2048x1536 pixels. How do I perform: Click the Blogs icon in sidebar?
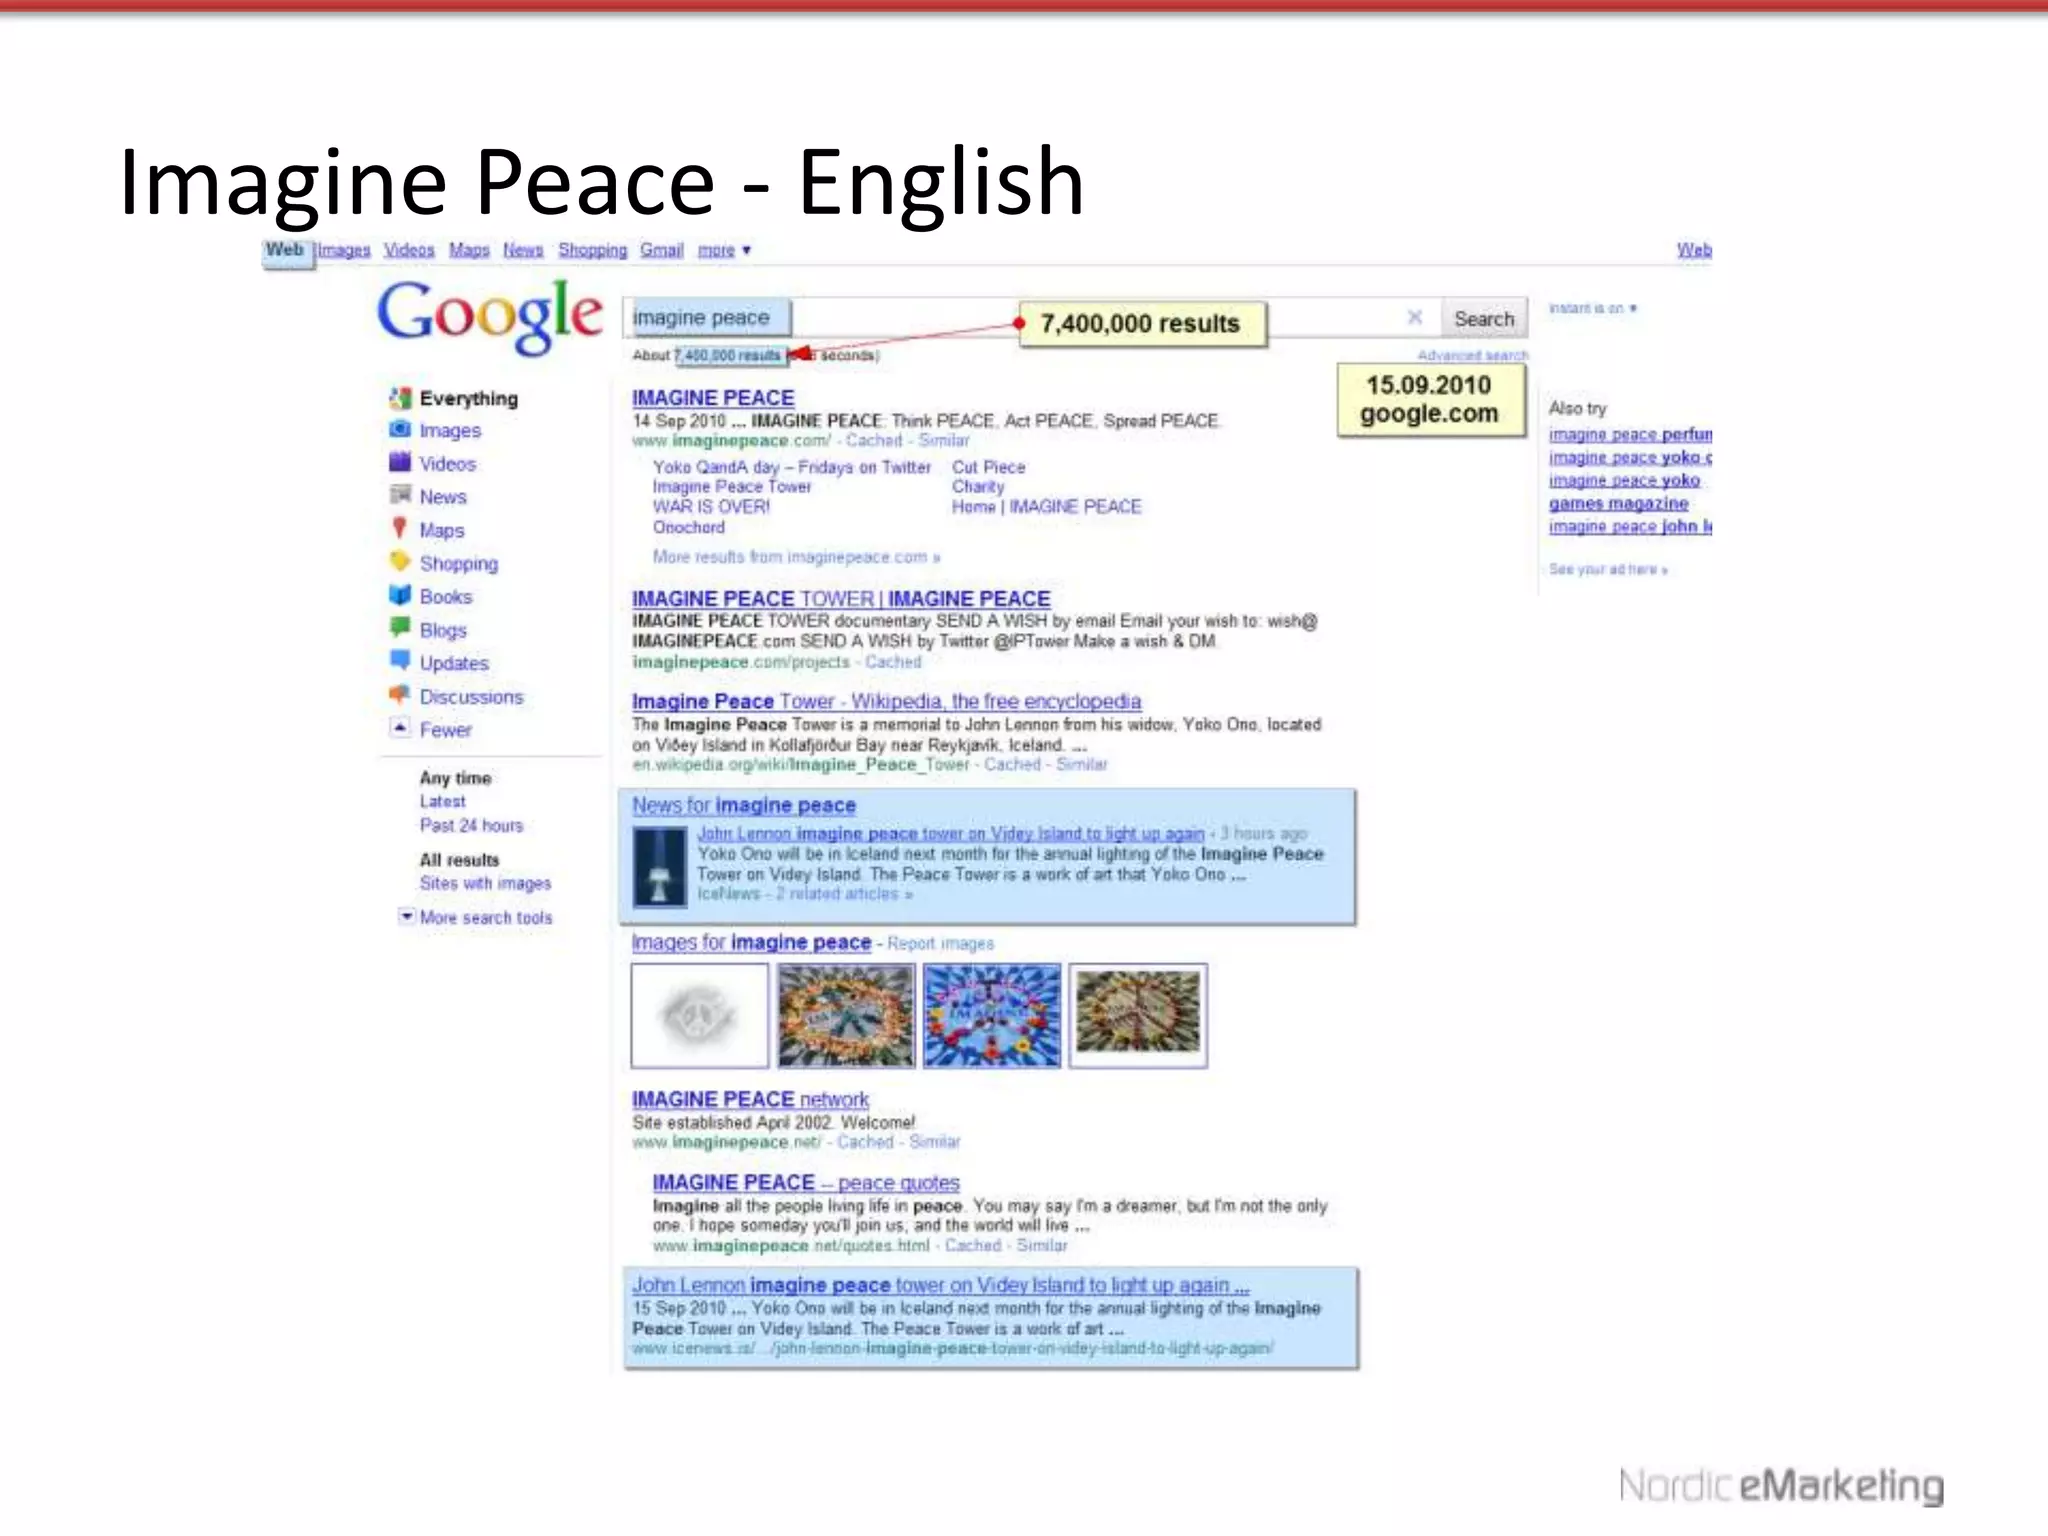pos(400,629)
